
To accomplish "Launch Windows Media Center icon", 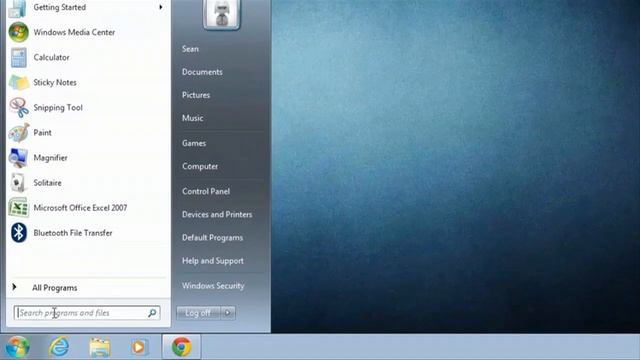I will [x=18, y=32].
